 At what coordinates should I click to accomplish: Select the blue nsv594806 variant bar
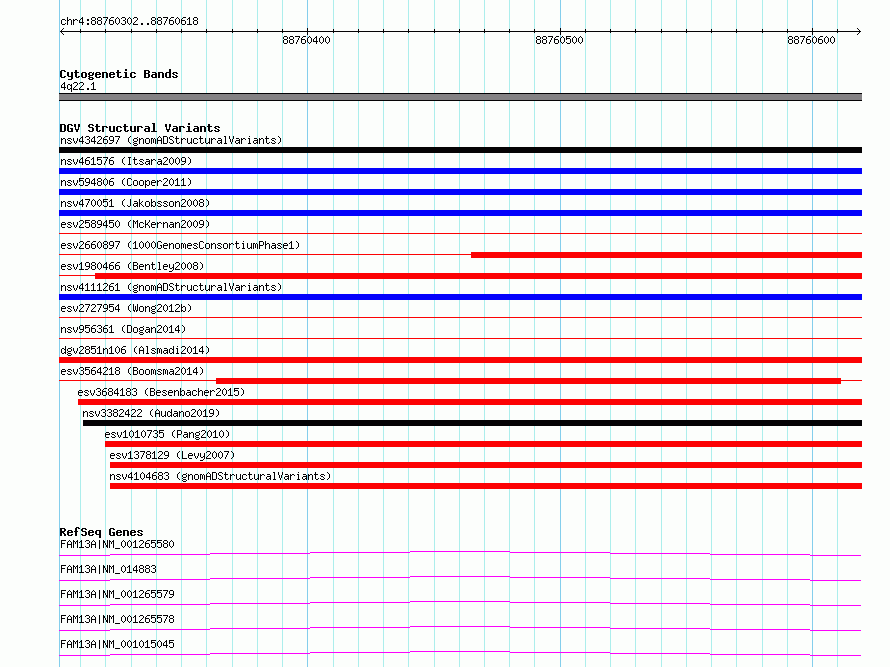(x=460, y=192)
